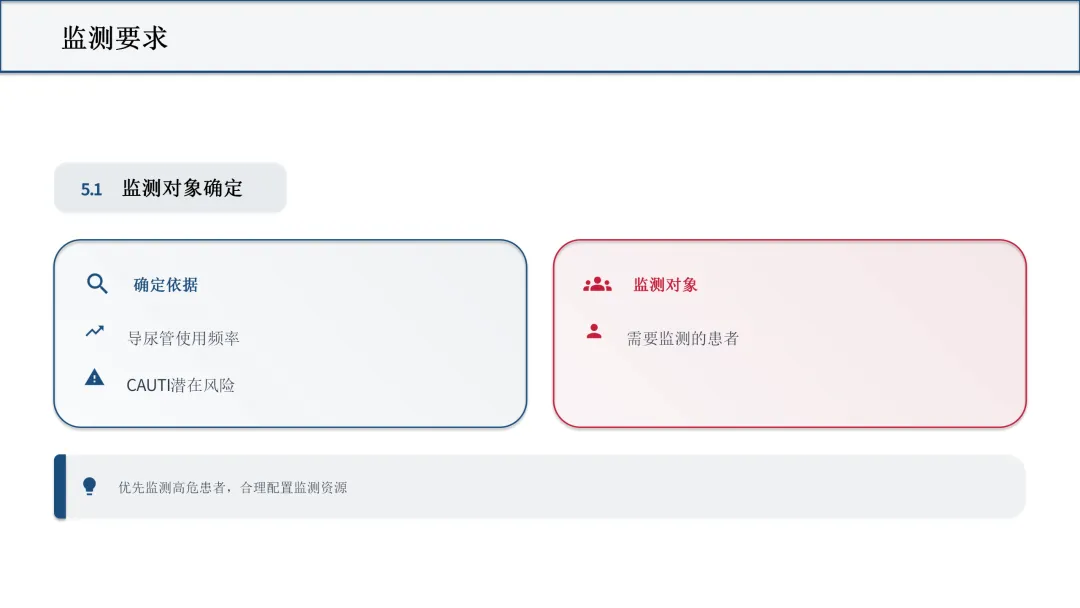Click the trending-up arrow icon
1080x608 pixels.
pos(94,331)
